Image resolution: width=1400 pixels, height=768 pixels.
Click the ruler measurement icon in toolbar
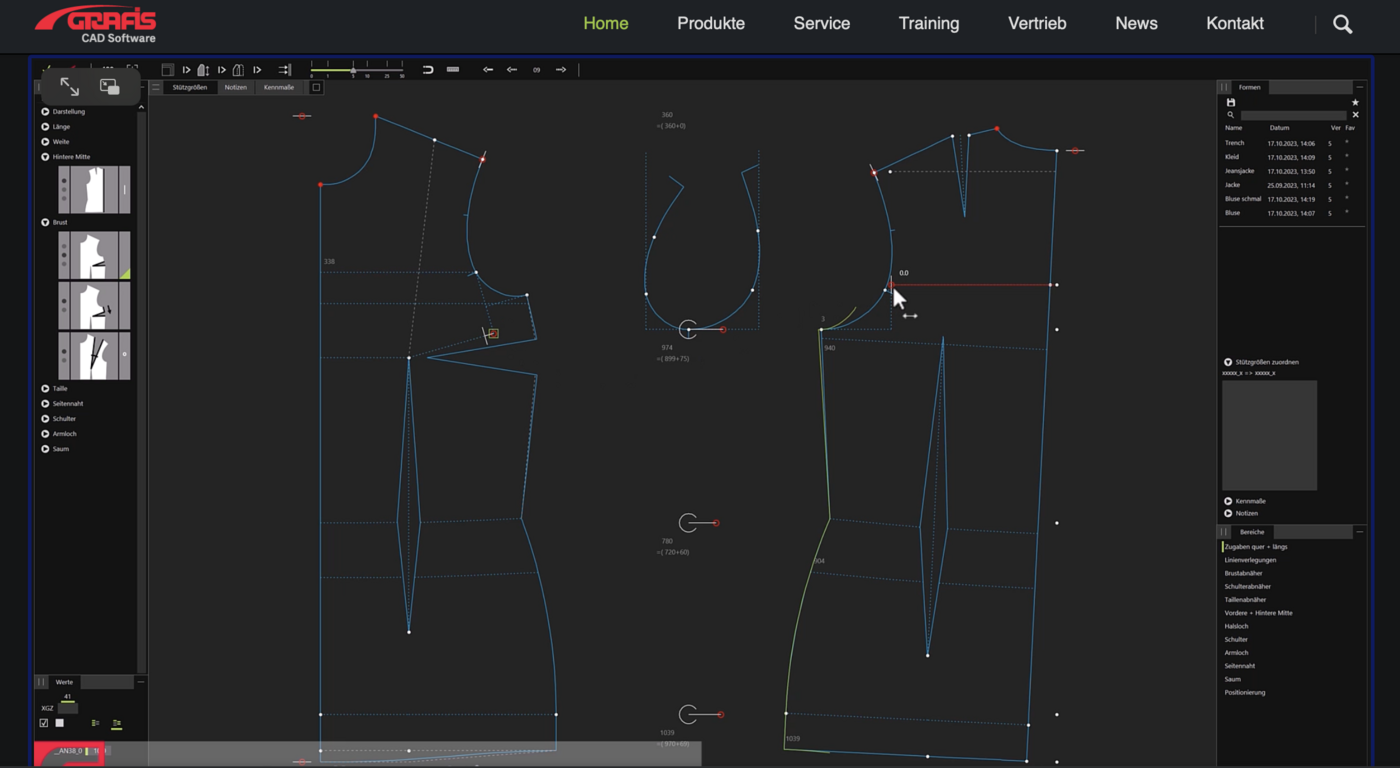tap(453, 70)
